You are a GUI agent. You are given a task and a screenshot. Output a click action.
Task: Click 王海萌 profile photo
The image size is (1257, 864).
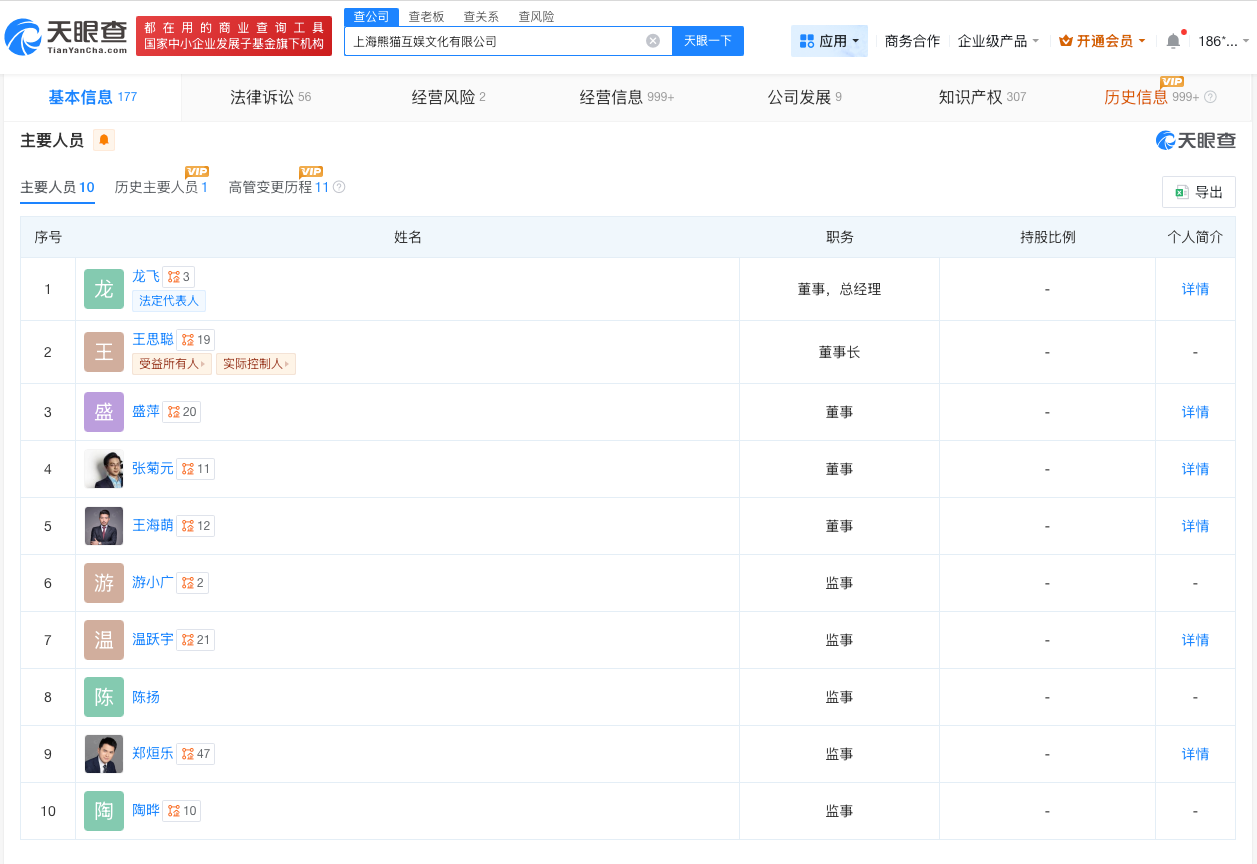[104, 526]
